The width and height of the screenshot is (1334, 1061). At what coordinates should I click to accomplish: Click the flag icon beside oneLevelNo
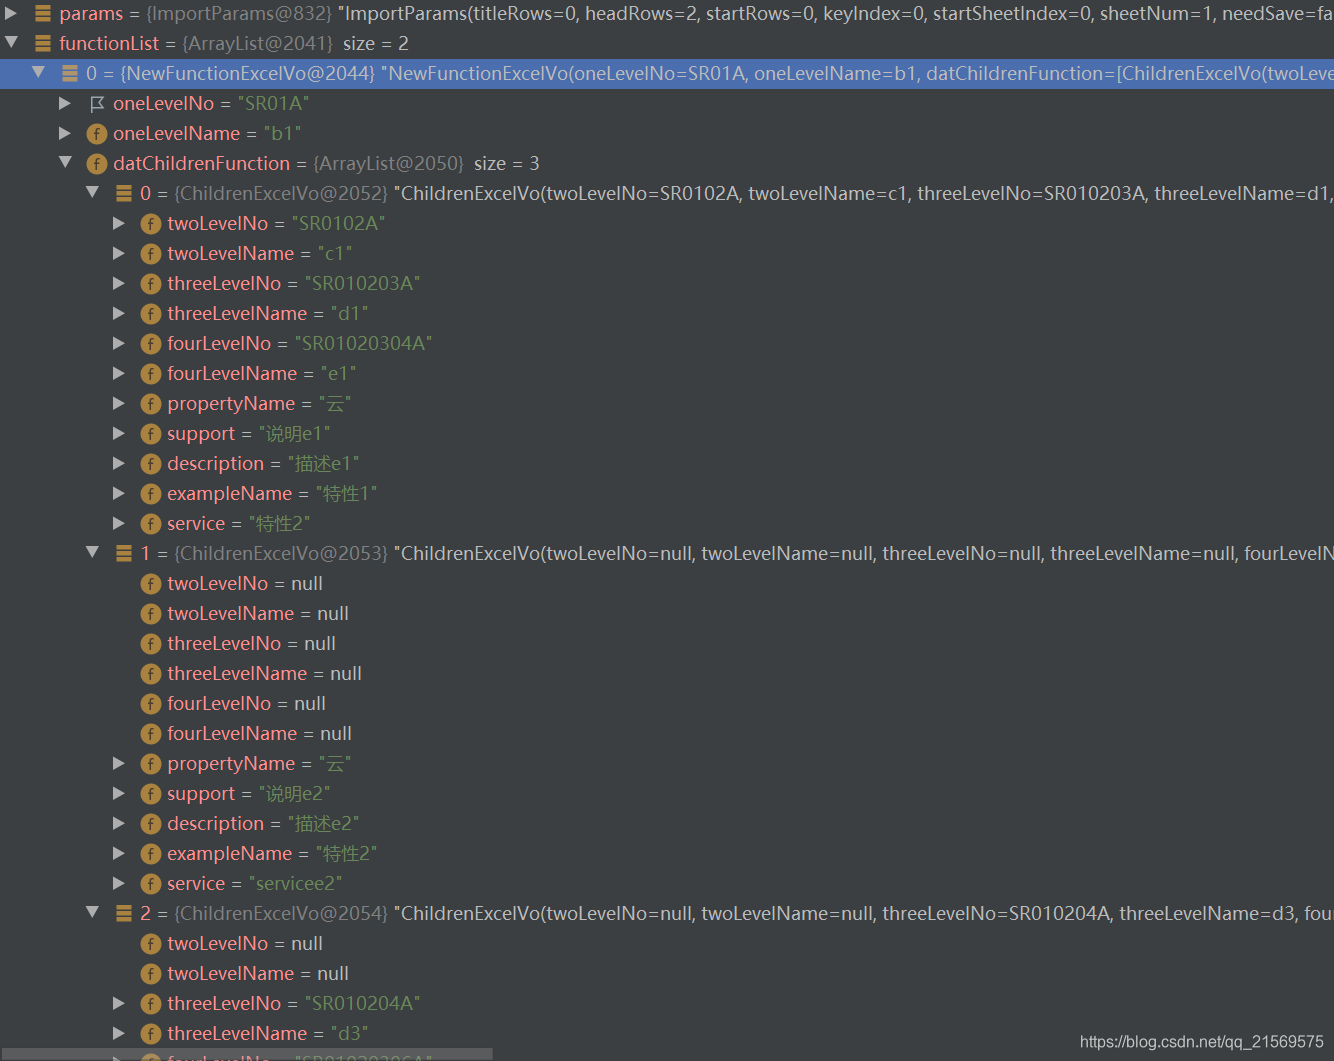tap(97, 104)
